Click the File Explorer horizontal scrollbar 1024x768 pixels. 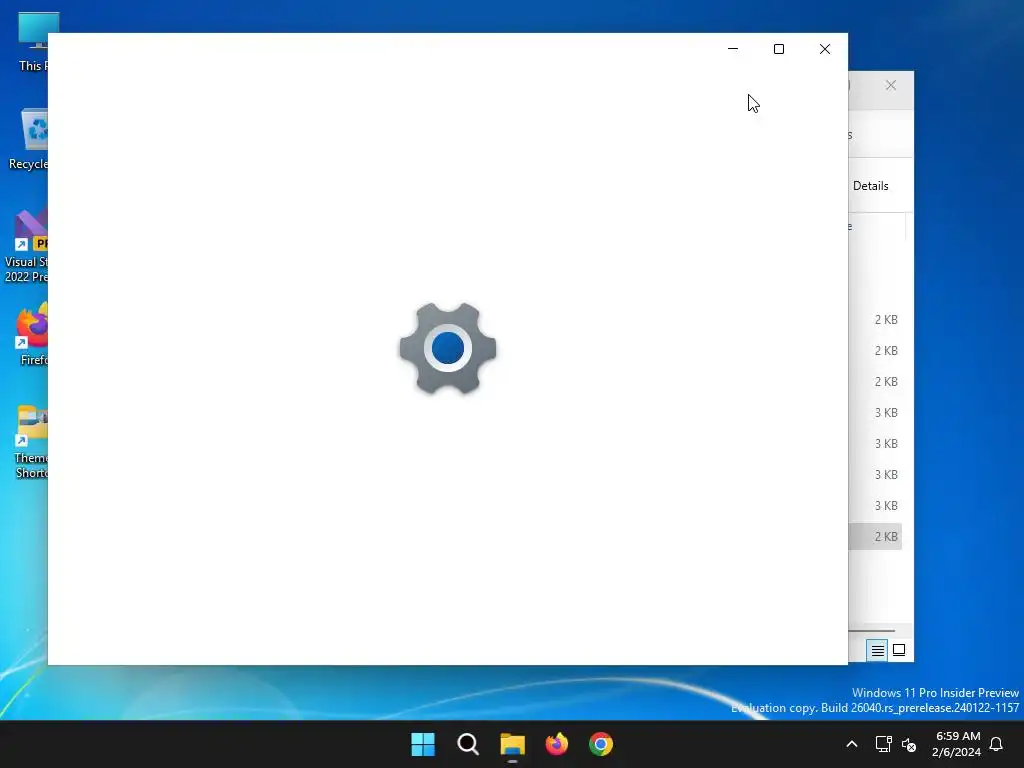(x=871, y=631)
